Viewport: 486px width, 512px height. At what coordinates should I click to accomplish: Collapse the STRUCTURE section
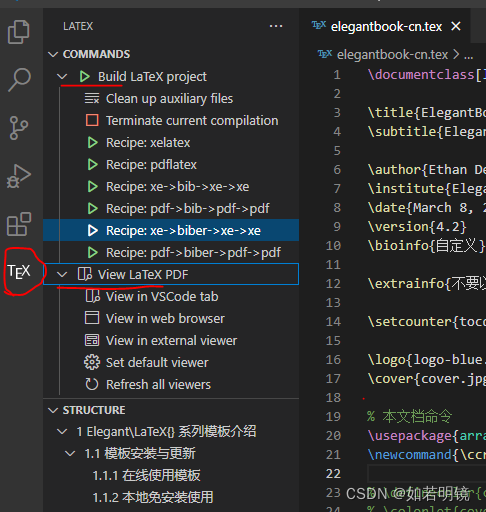tap(53, 410)
